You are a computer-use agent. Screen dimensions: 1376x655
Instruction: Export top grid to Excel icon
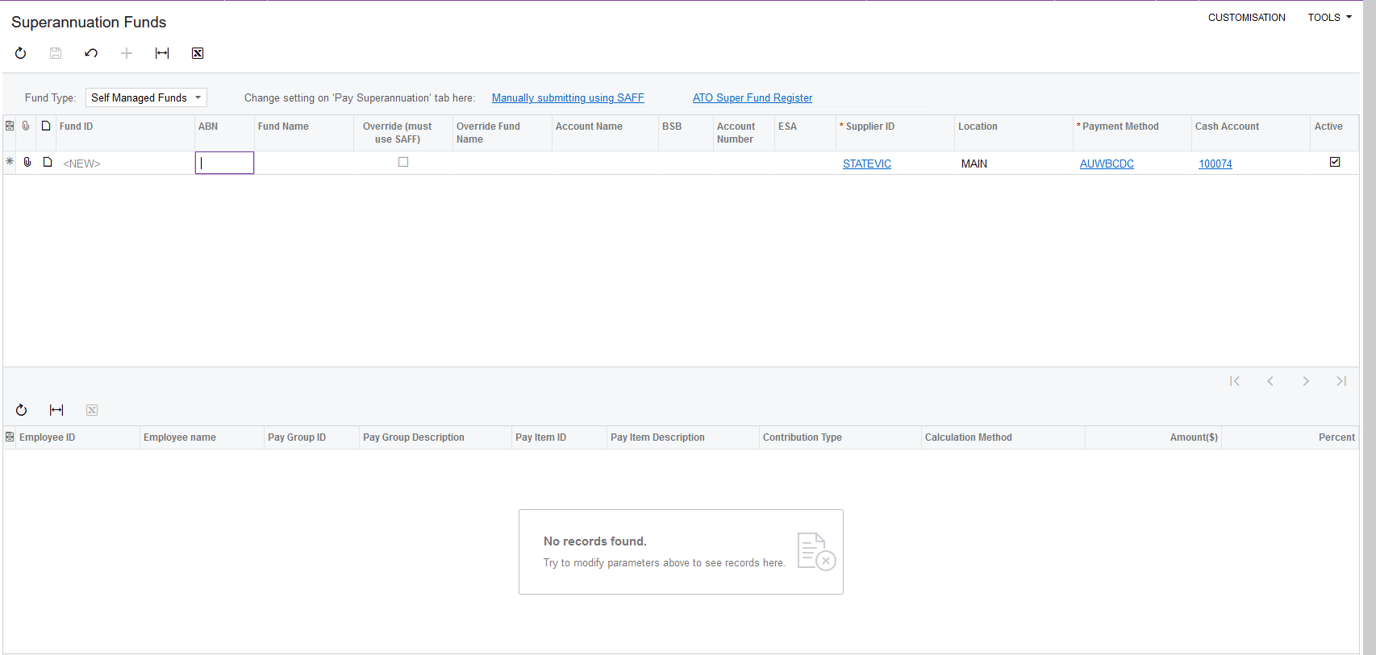tap(197, 53)
